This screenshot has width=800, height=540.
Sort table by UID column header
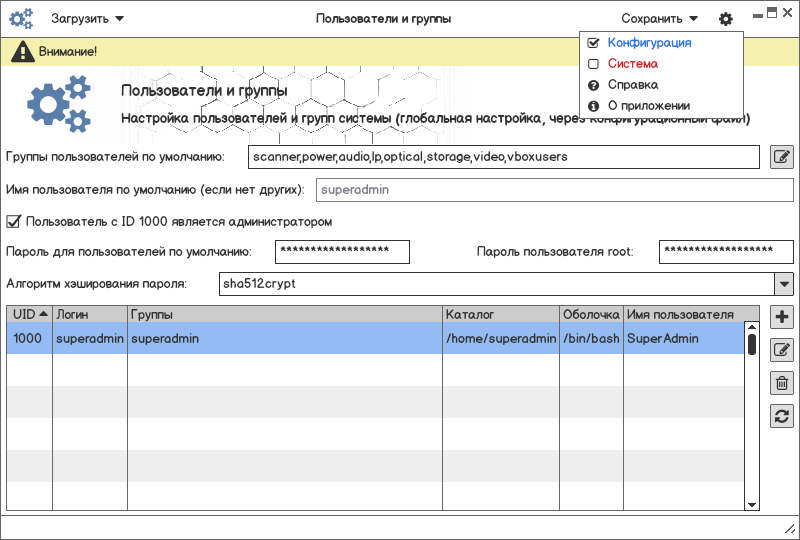(x=29, y=314)
